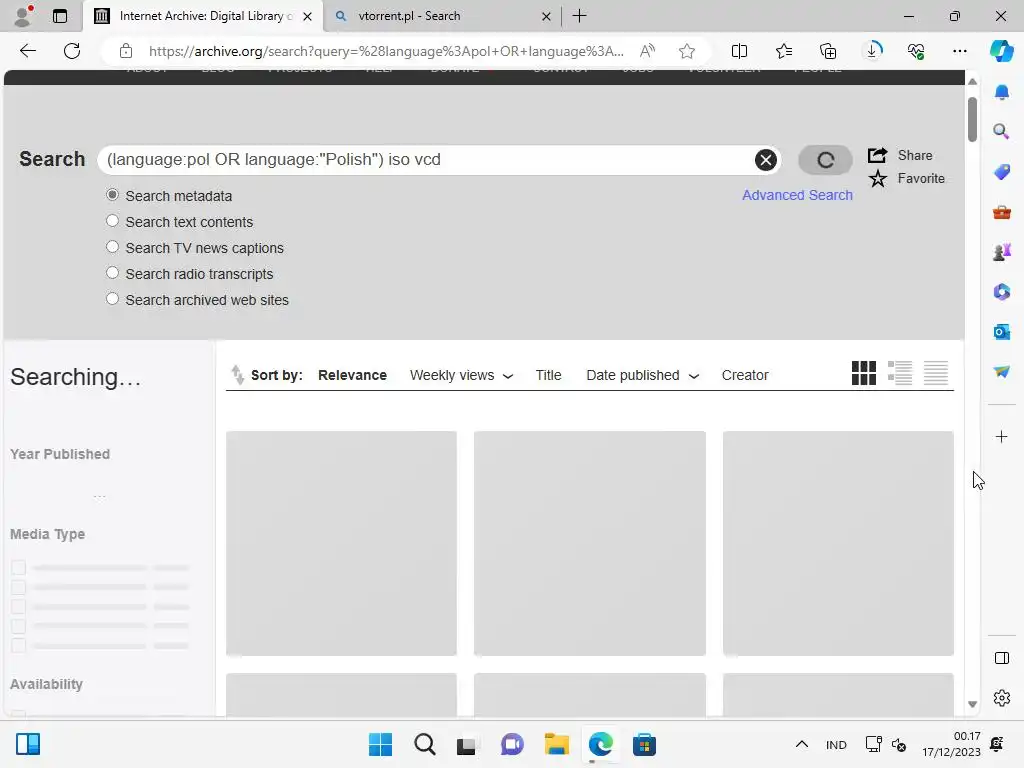Image resolution: width=1024 pixels, height=768 pixels.
Task: Add a sidebar app with plus
Action: click(1001, 436)
